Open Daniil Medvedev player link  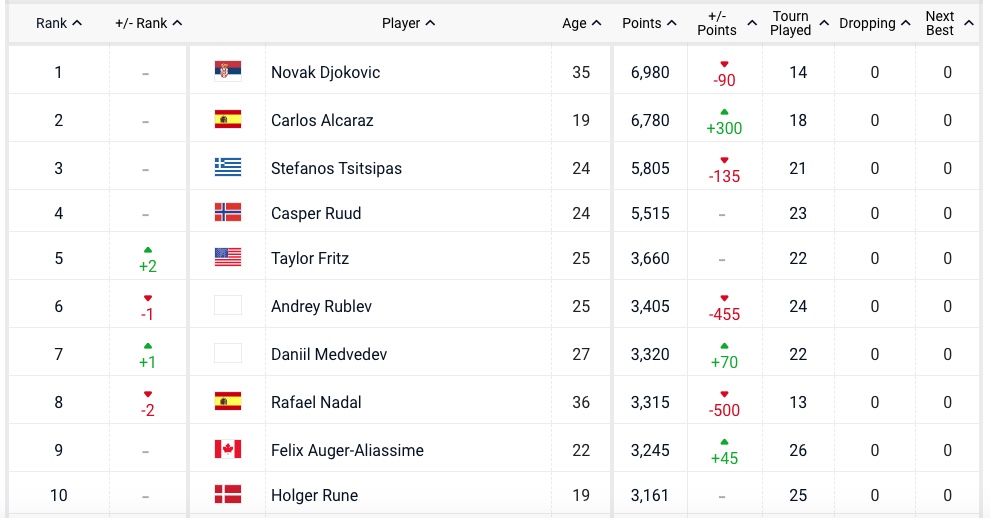point(329,354)
